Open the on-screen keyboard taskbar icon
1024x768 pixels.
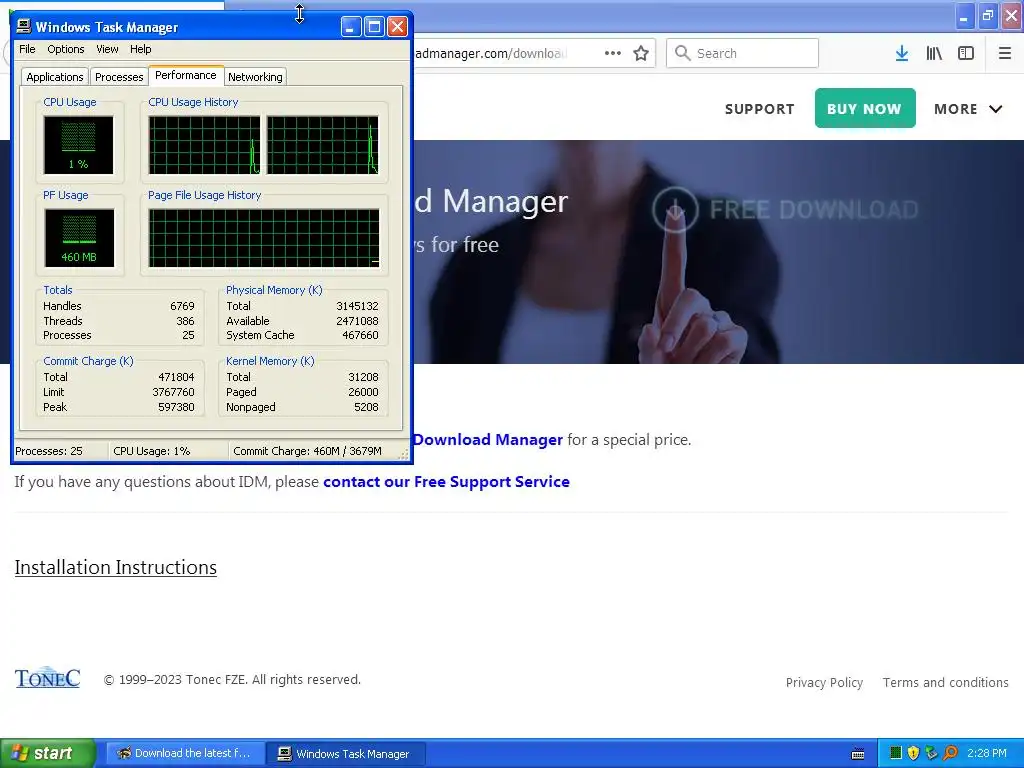tap(858, 754)
